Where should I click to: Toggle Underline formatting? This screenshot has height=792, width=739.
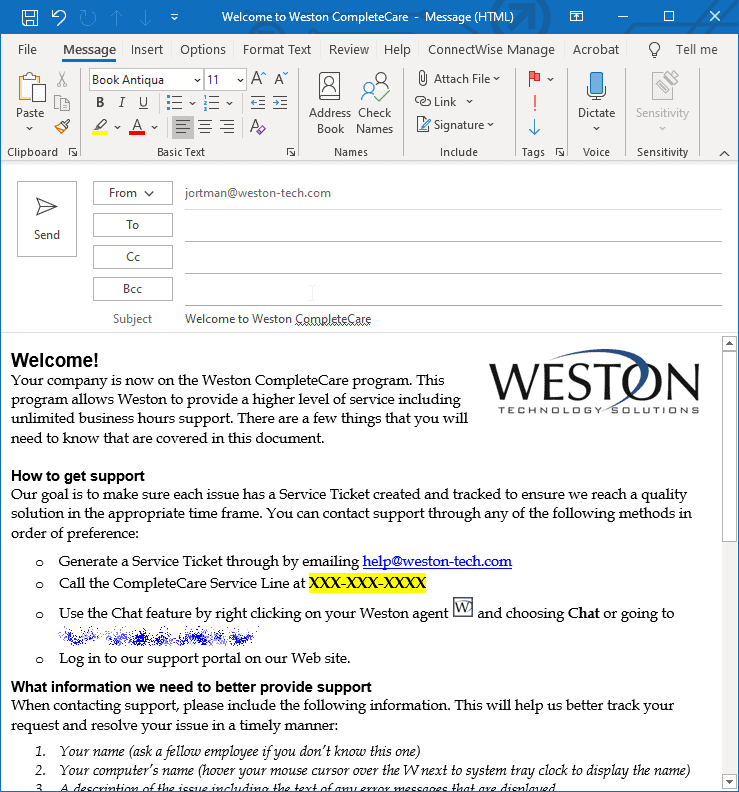tap(143, 103)
